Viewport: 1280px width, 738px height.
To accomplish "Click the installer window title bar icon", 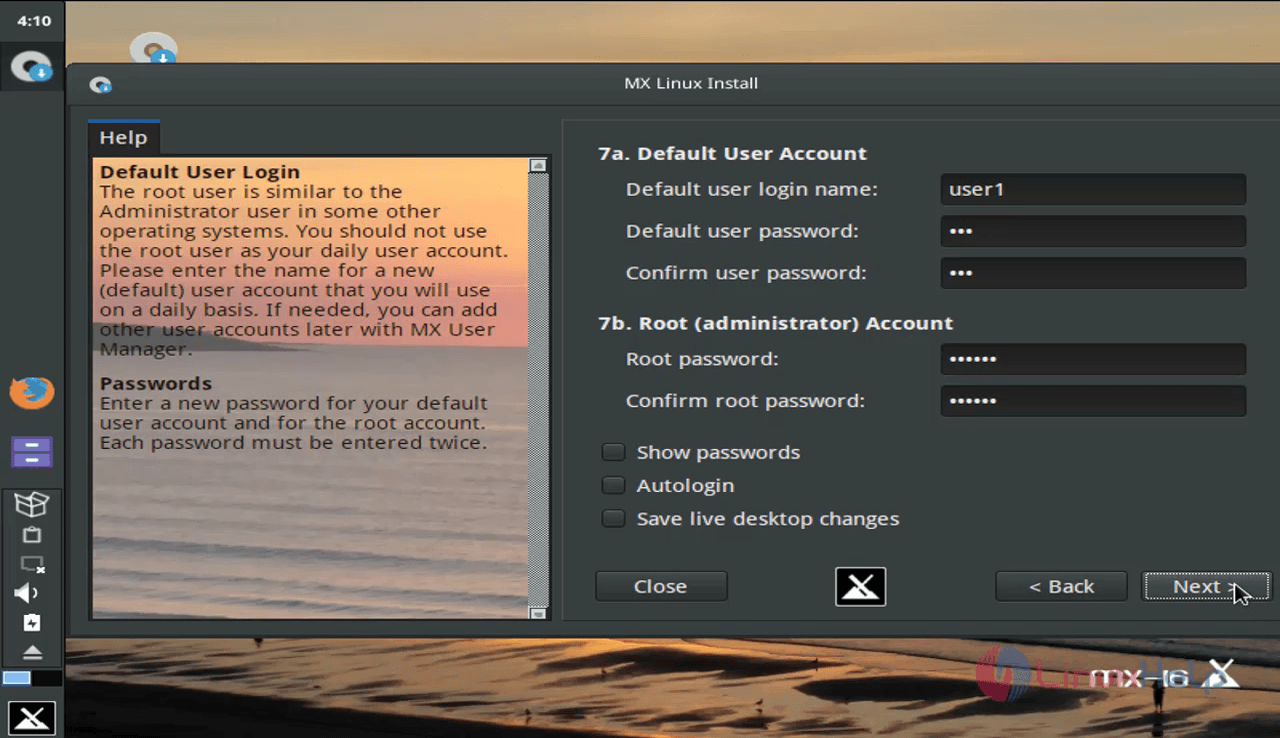I will [x=100, y=85].
